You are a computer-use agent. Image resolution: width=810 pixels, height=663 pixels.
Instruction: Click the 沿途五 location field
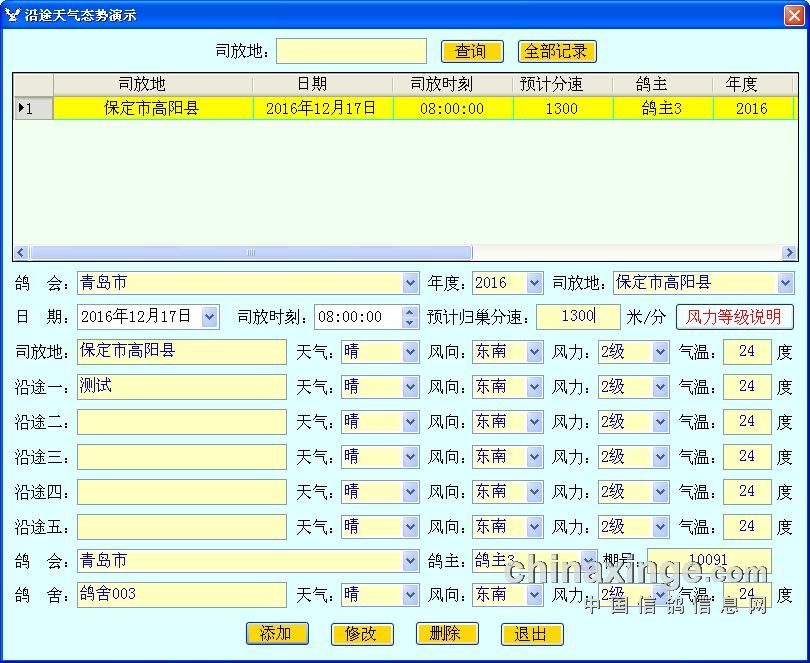point(182,527)
